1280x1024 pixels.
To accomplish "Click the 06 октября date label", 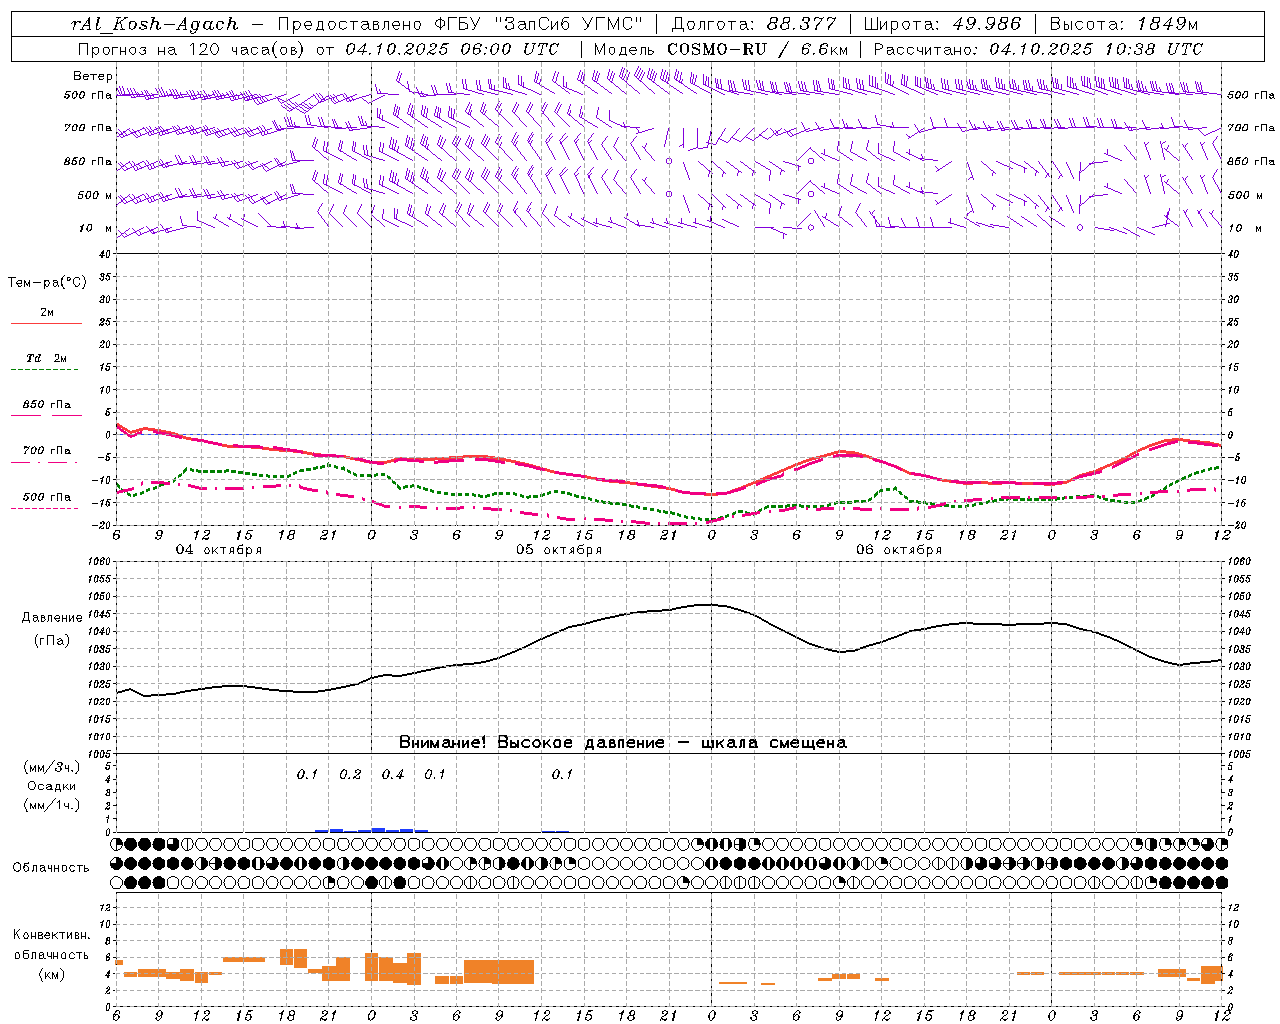I will tap(898, 550).
